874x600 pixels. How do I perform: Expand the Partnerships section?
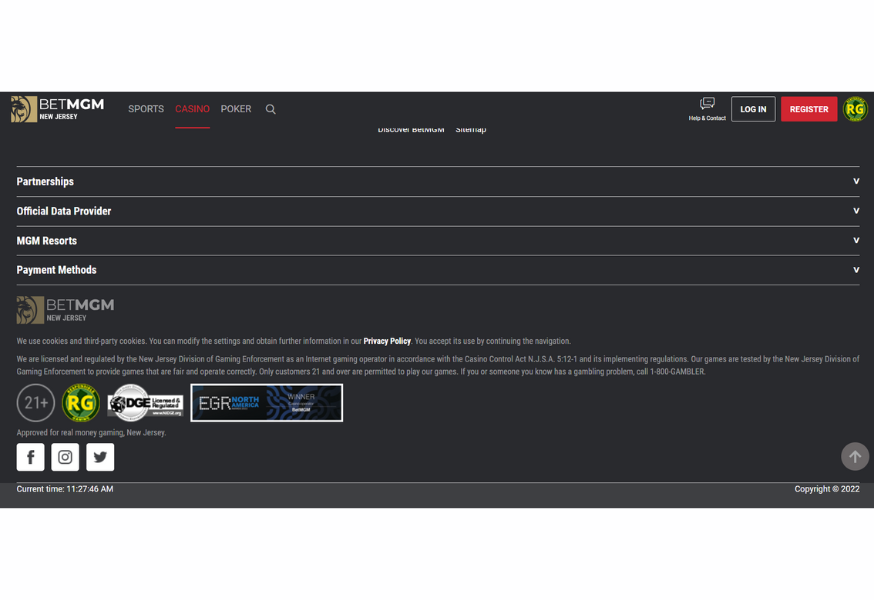(438, 181)
